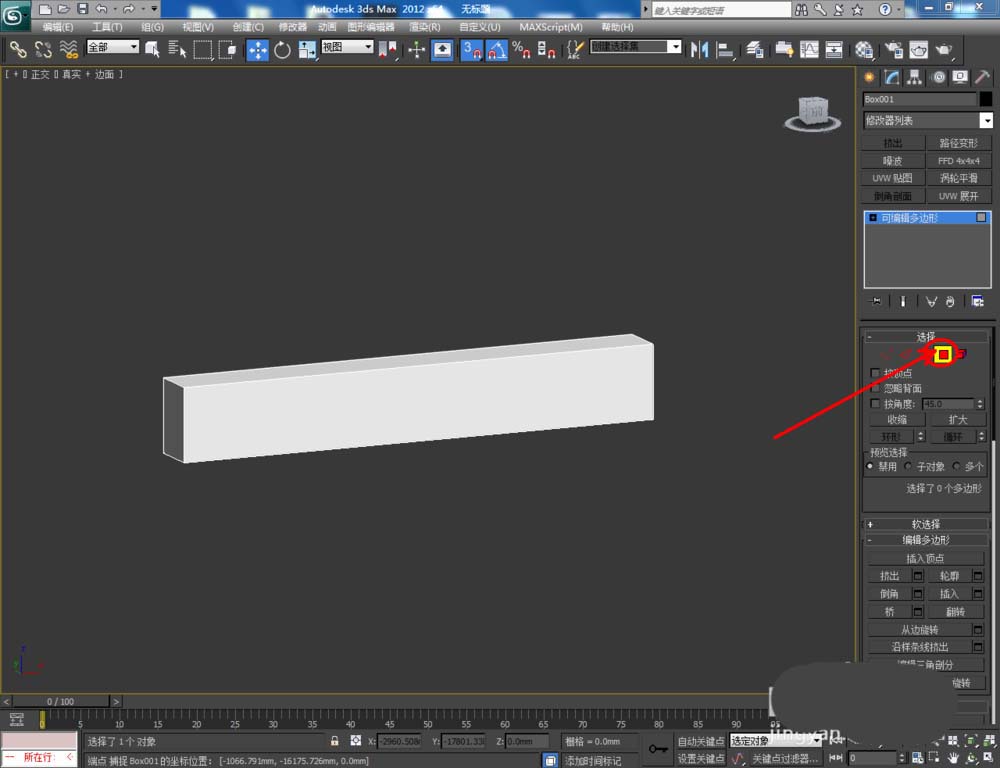Viewport: 1000px width, 768px height.
Task: Toggle Spinner Snap icon
Action: (546, 49)
